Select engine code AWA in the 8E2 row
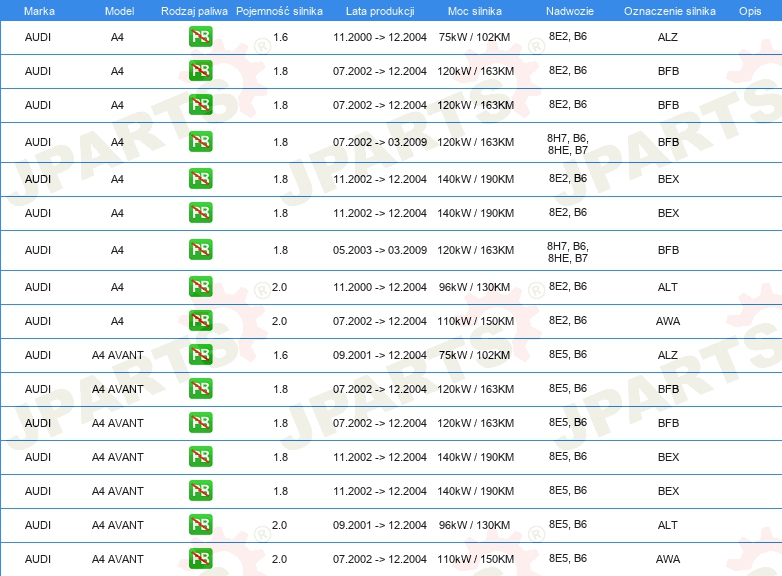This screenshot has height=576, width=782. (x=668, y=321)
